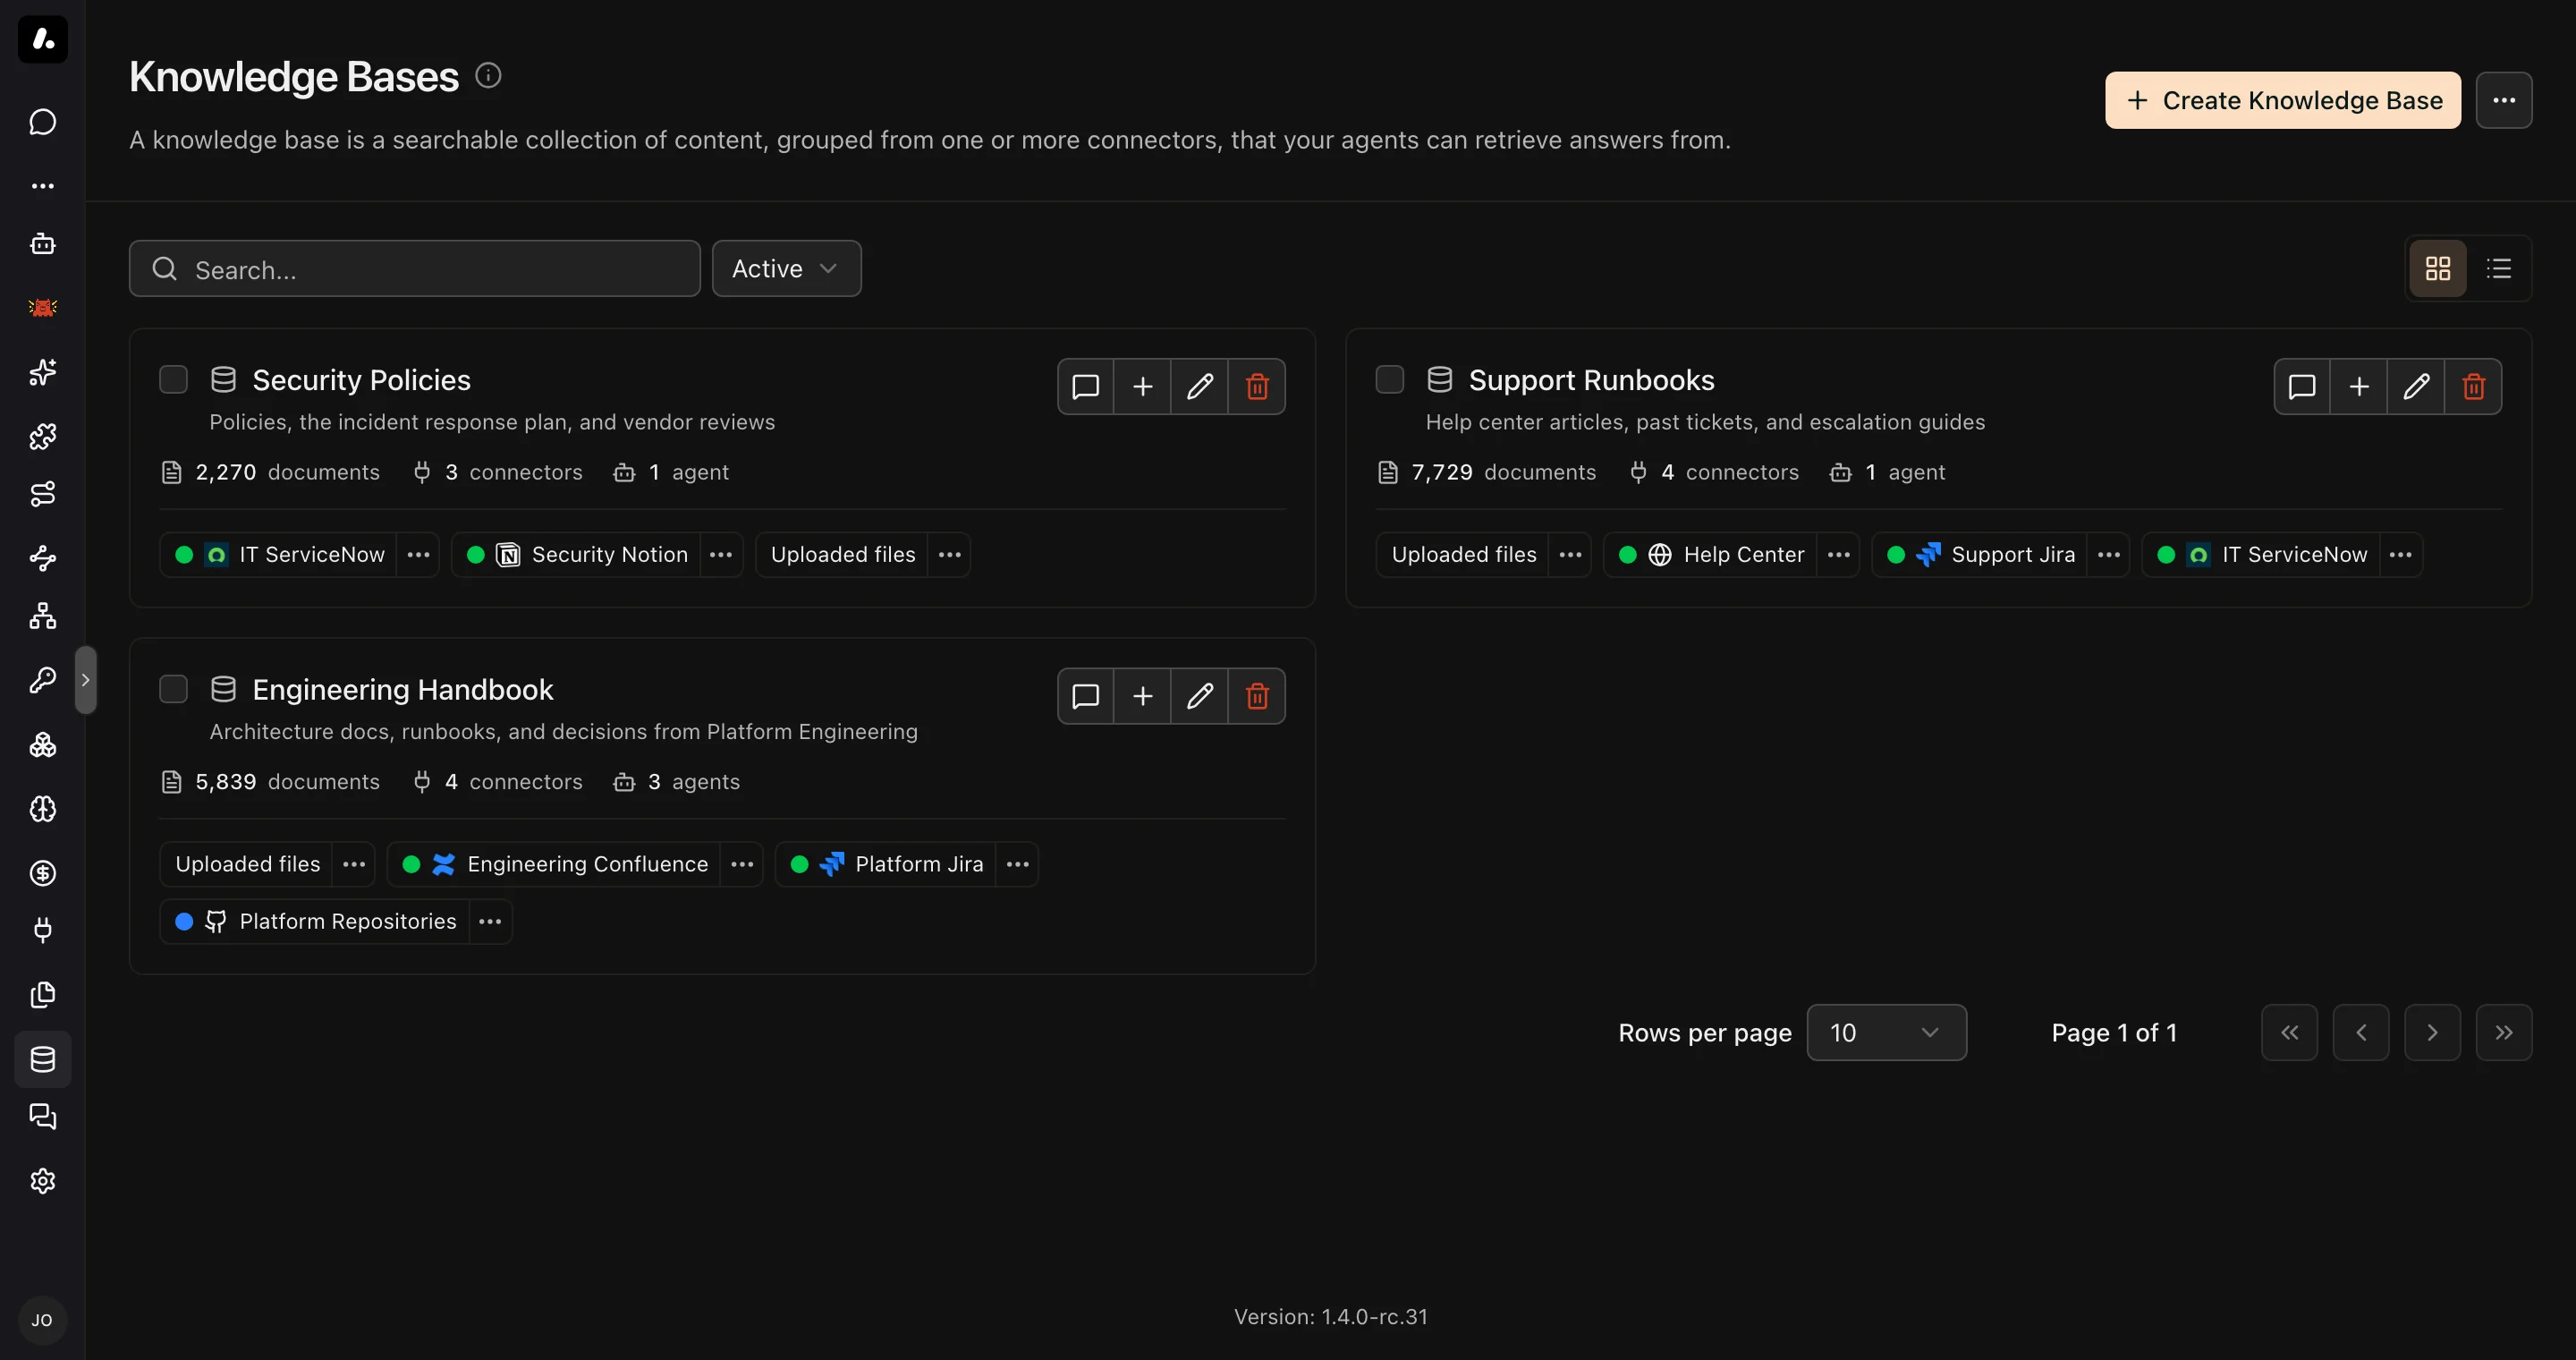Open options menu for Engineering Confluence connector
The image size is (2576, 1360).
(x=742, y=865)
